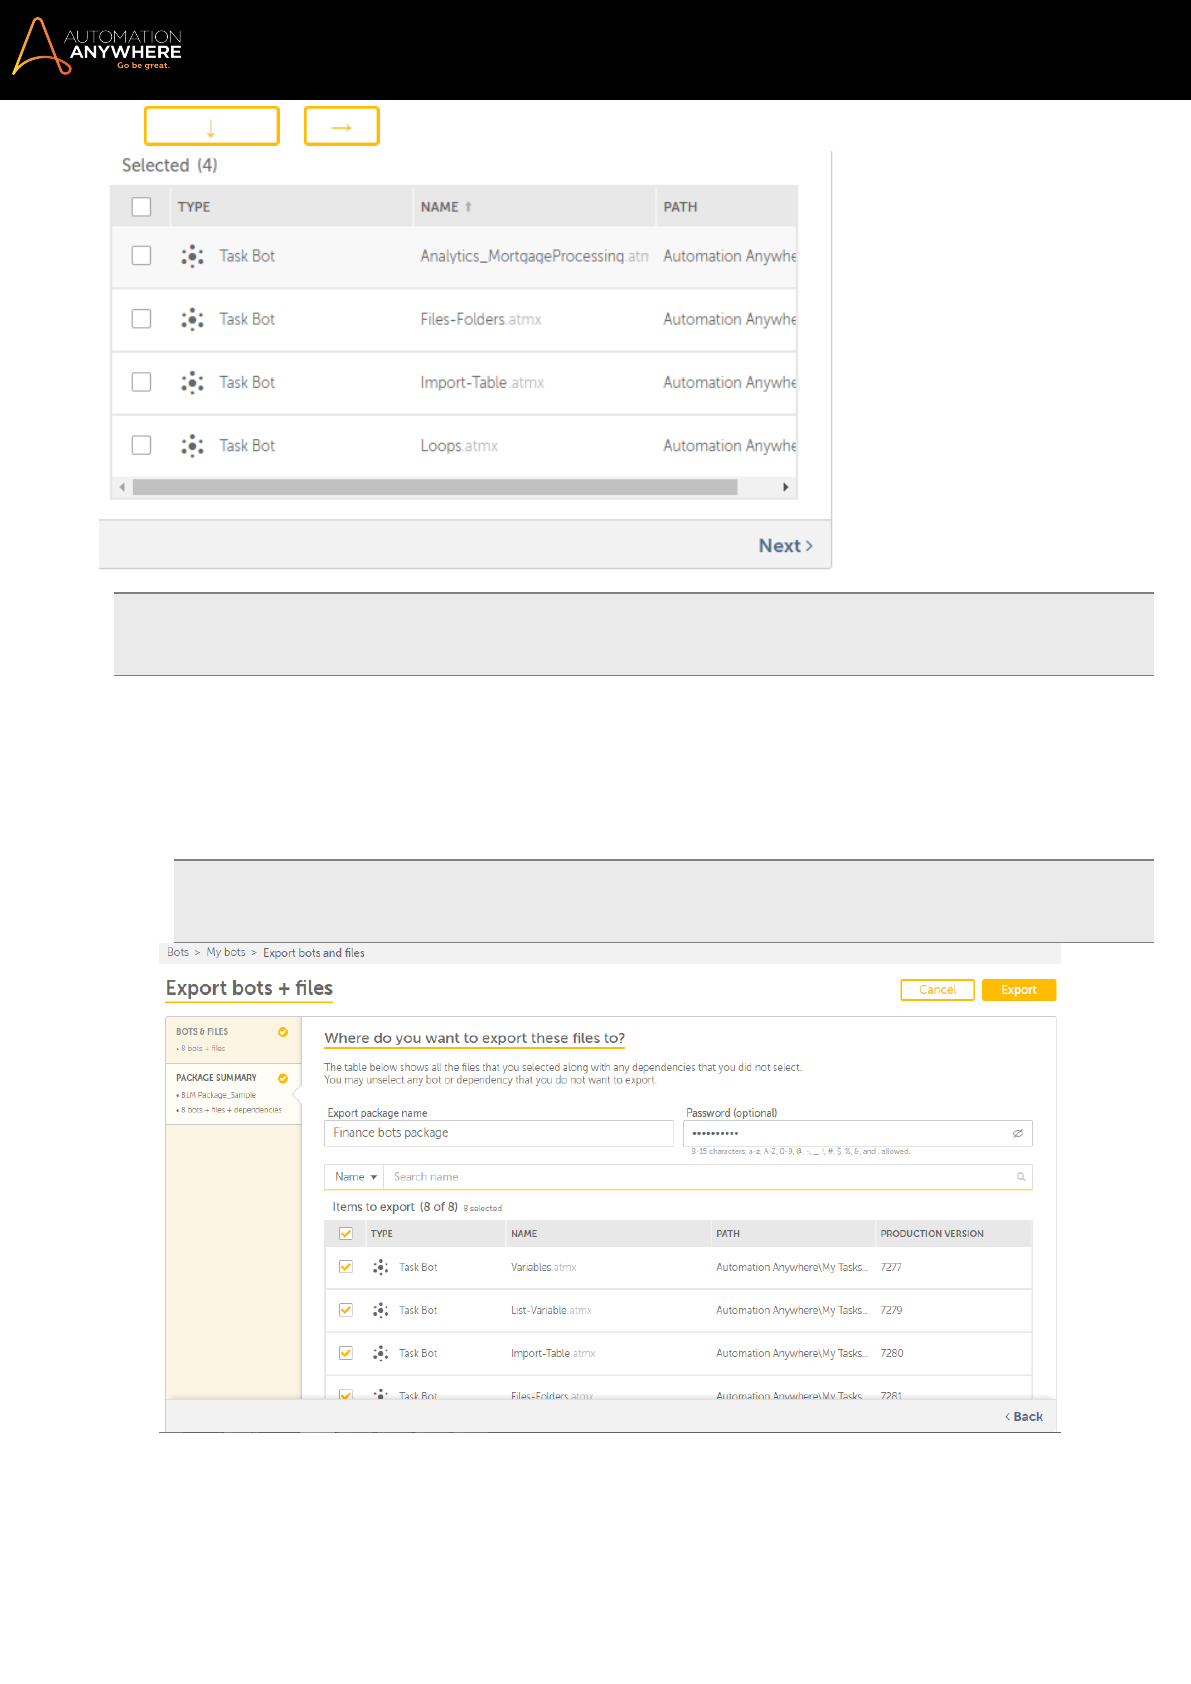Click production version 7280
This screenshot has width=1191, height=1684.
(892, 1353)
